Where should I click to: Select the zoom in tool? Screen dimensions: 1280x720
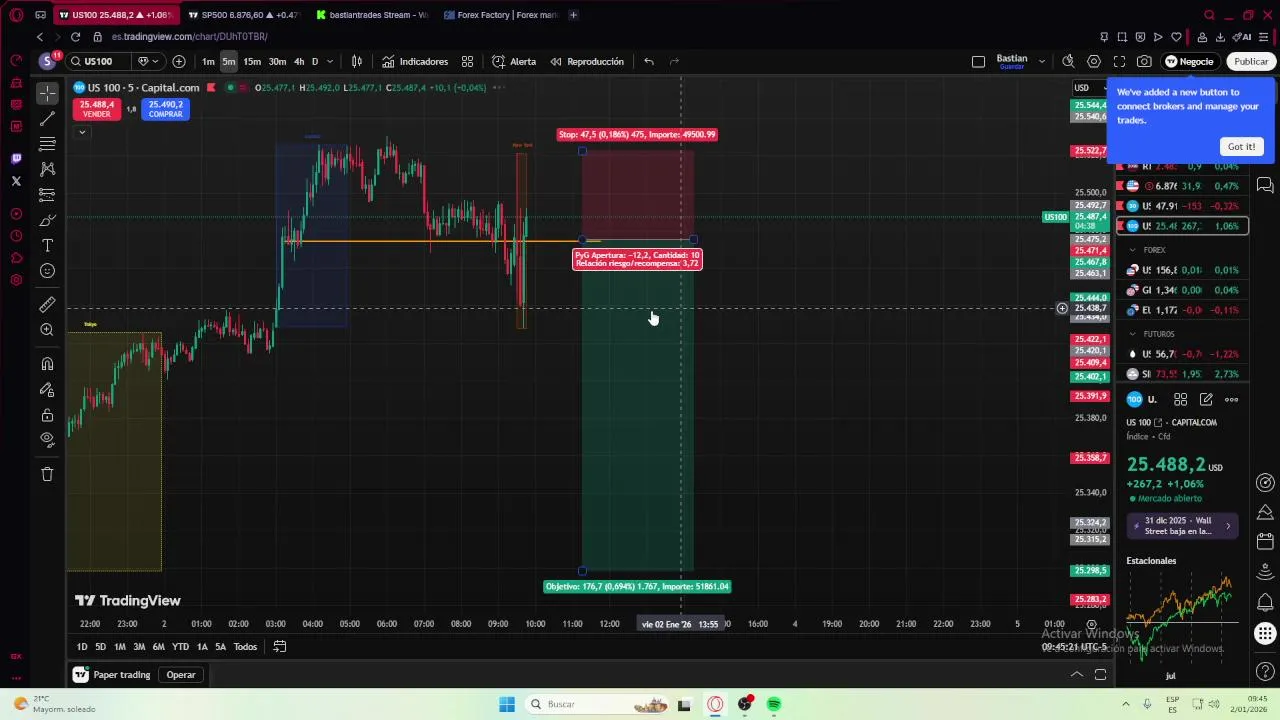47,330
